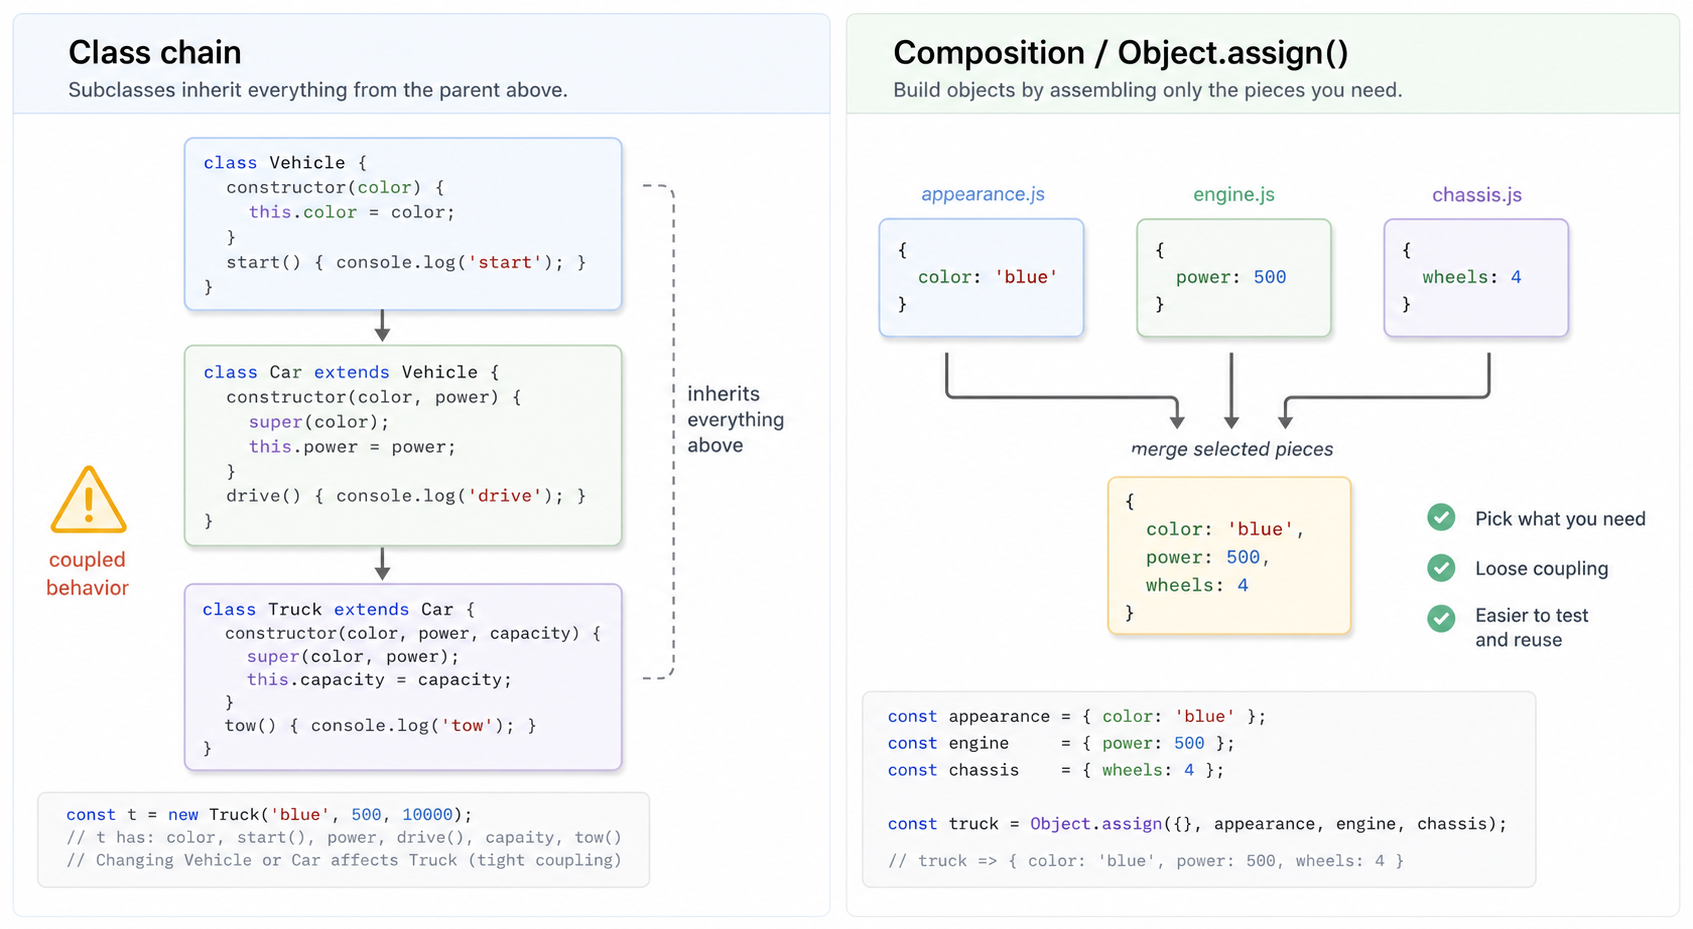
Task: Select the Class chain heading
Action: click(155, 52)
